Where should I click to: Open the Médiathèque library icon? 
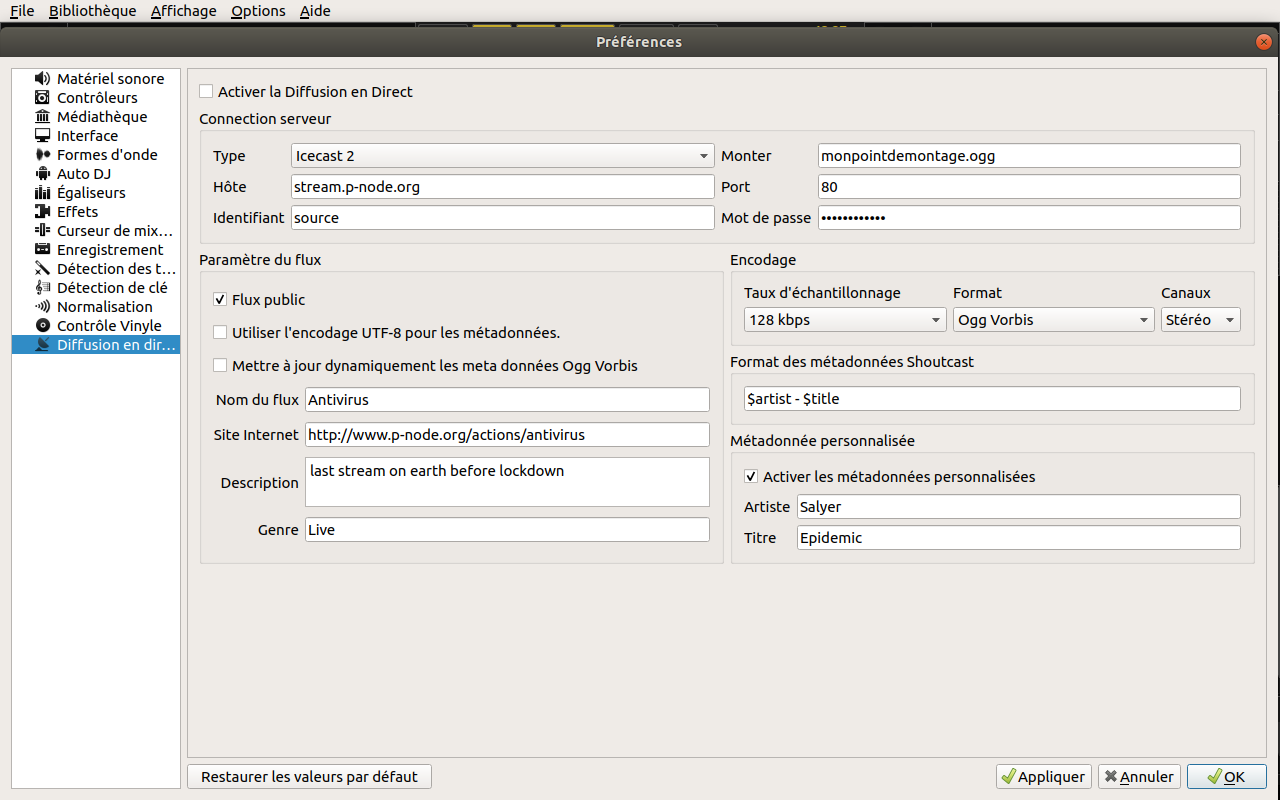[42, 117]
